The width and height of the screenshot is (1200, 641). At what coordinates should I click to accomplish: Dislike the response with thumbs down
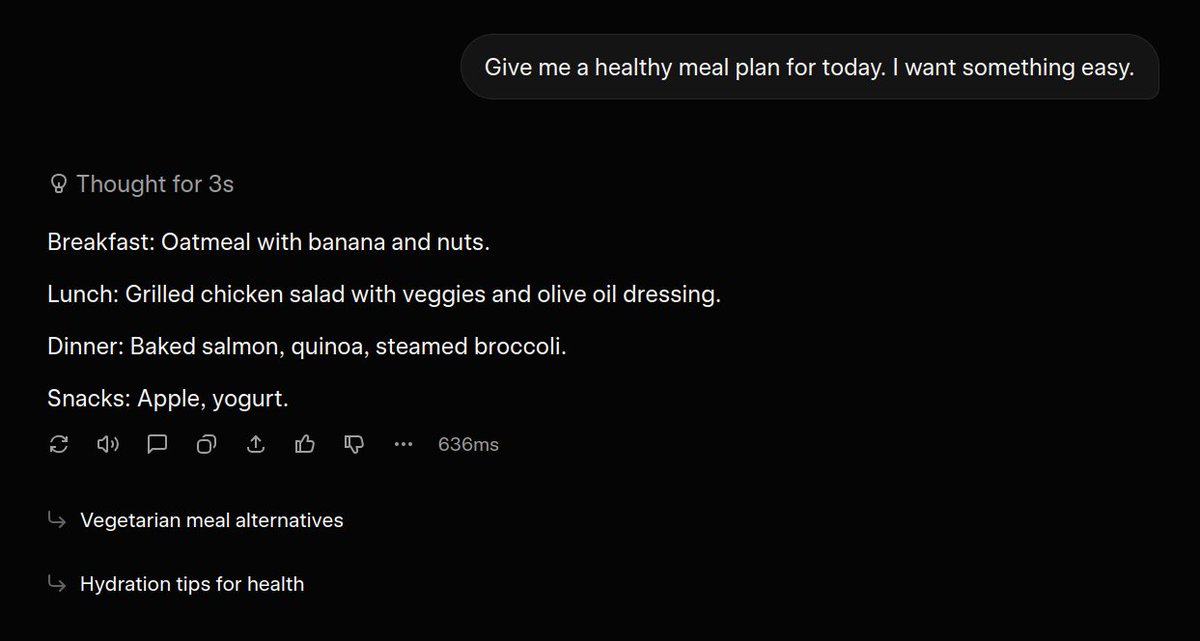354,444
